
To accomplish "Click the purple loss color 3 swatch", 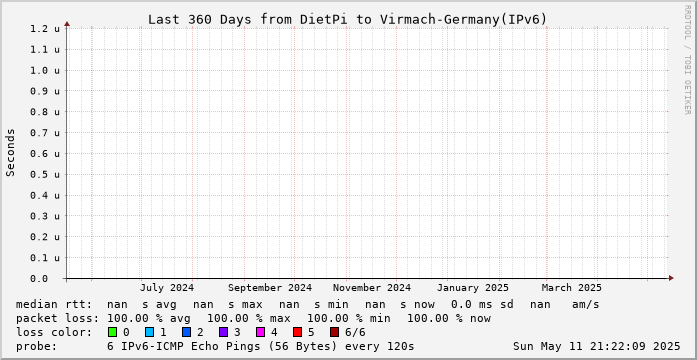I will click(224, 332).
